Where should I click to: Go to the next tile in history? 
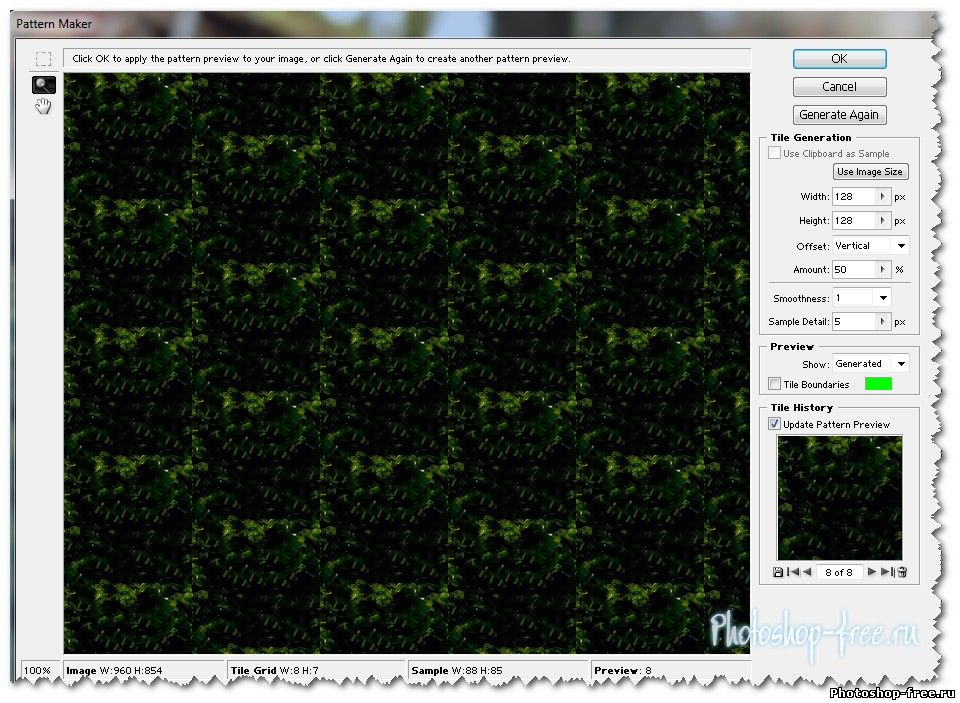click(x=872, y=572)
